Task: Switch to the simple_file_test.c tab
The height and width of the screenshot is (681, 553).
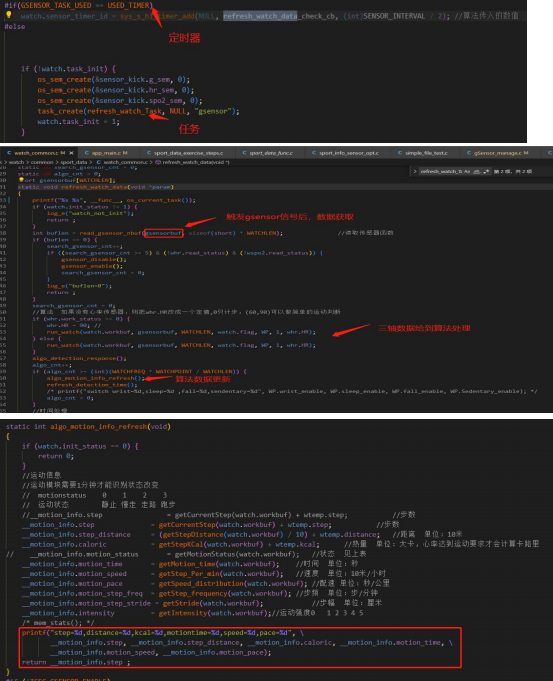Action: (x=423, y=153)
